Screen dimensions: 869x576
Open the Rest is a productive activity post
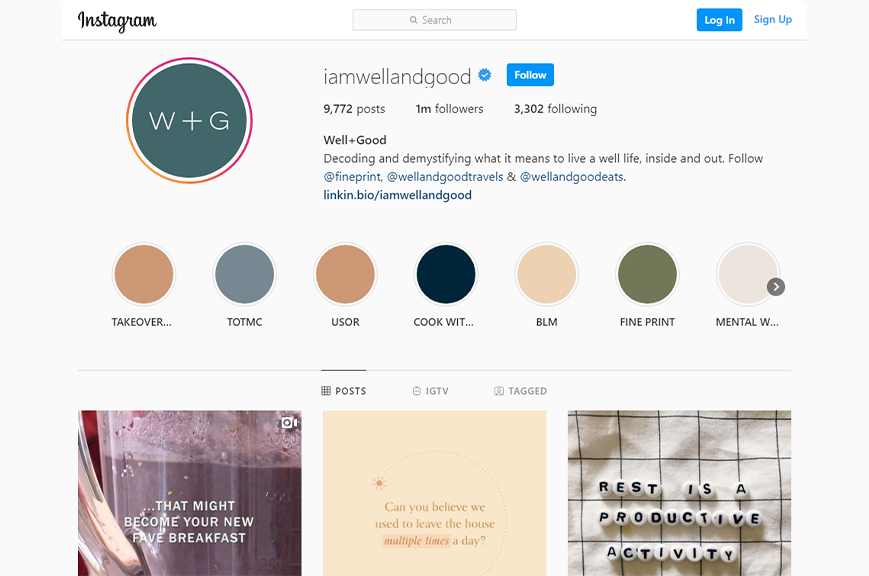(679, 493)
